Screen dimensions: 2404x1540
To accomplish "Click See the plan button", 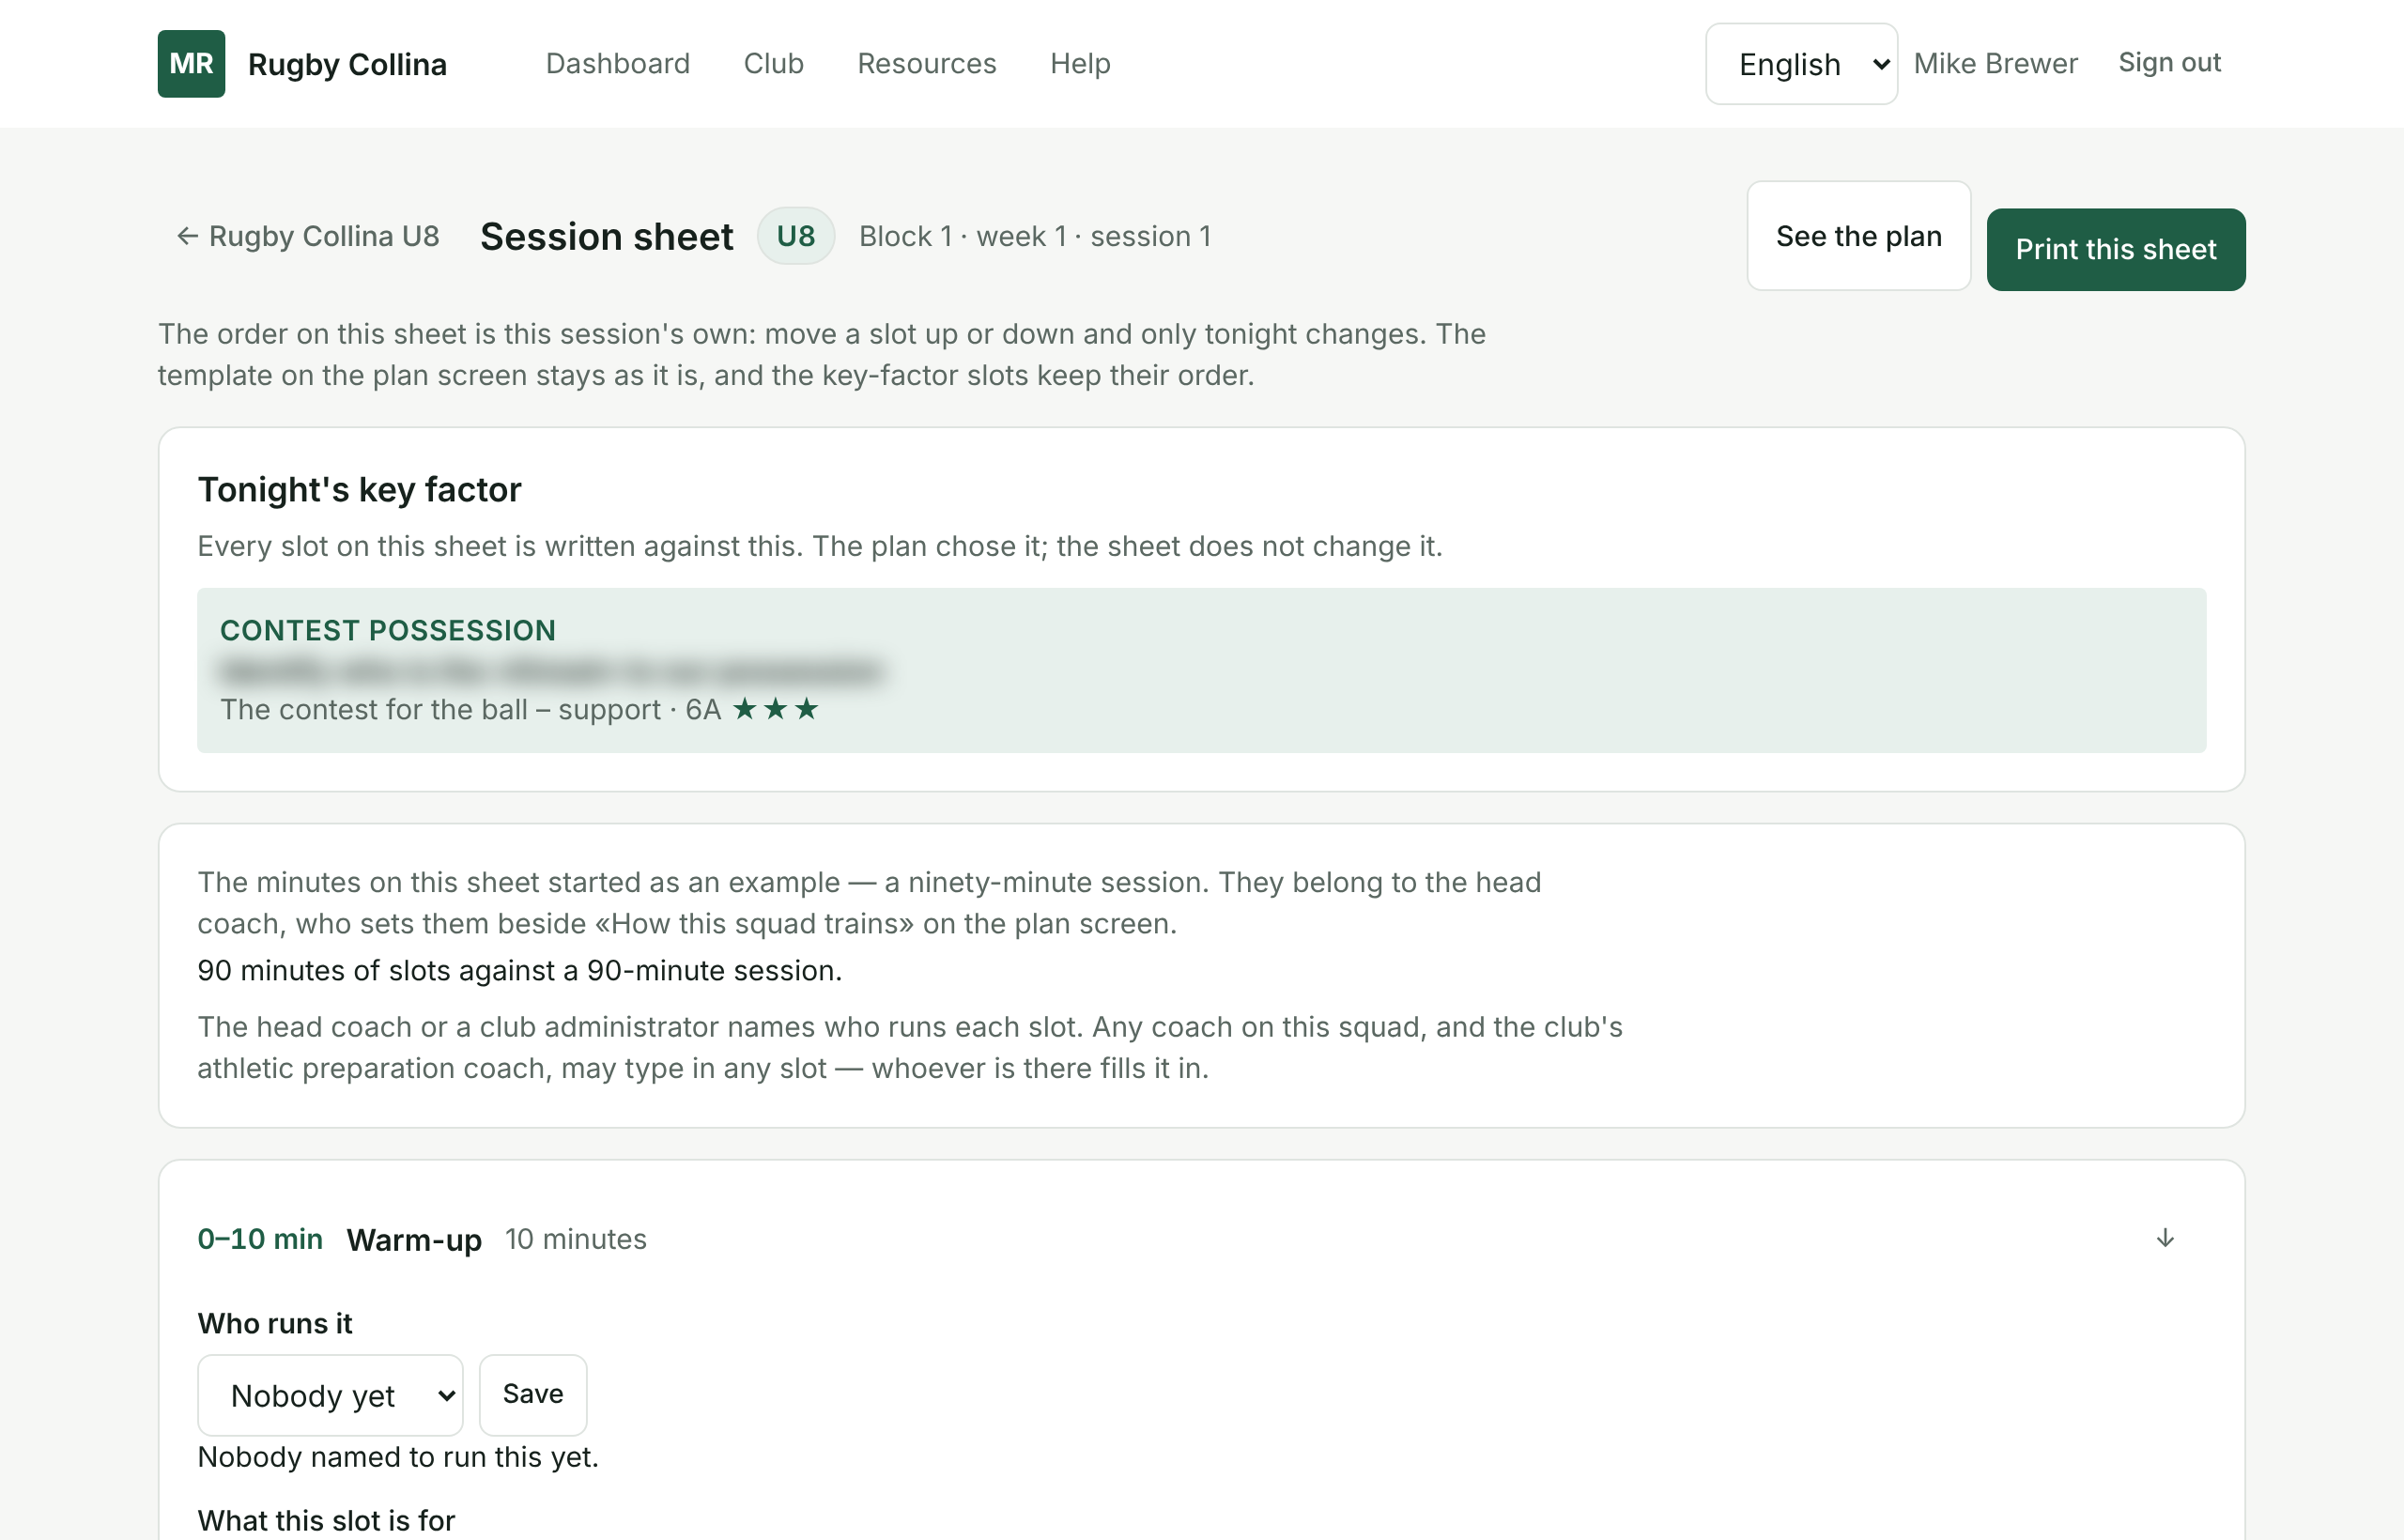I will tap(1858, 236).
